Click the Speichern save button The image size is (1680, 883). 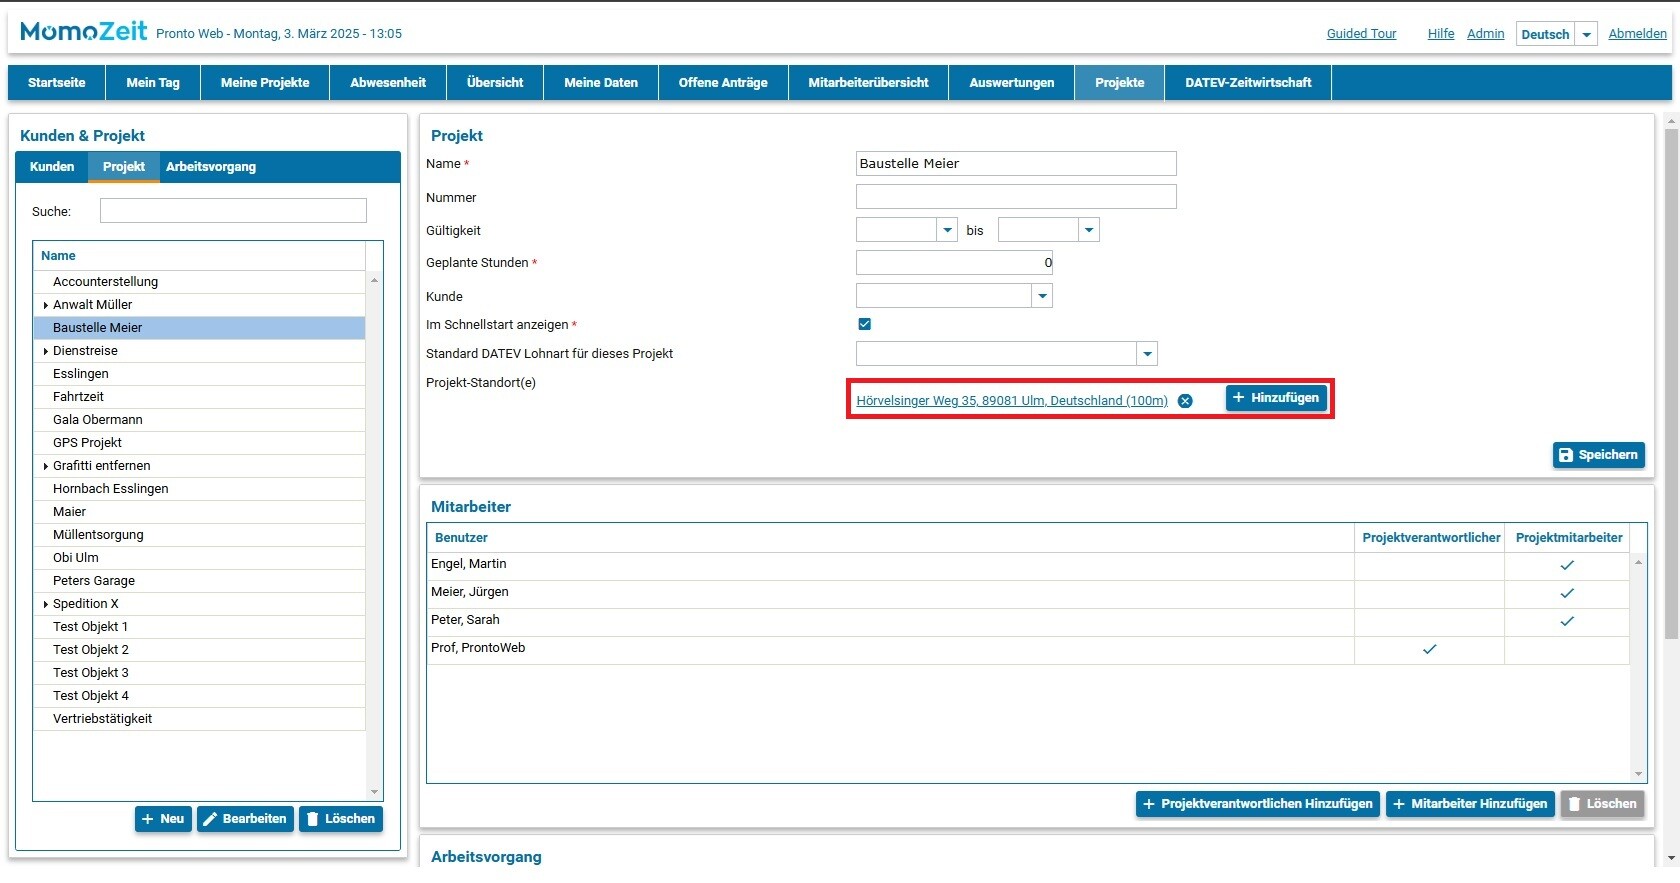tap(1598, 455)
